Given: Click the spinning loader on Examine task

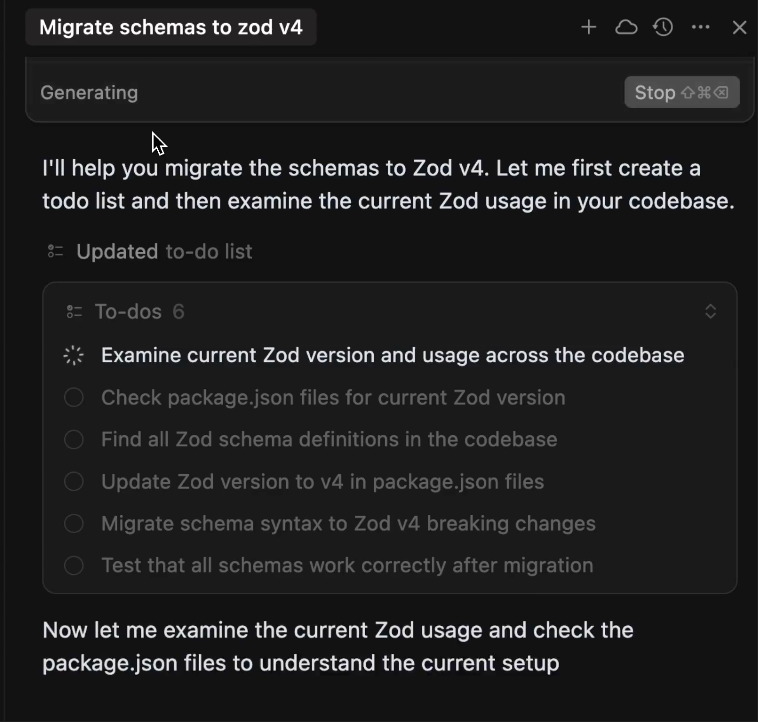Looking at the screenshot, I should 73,355.
